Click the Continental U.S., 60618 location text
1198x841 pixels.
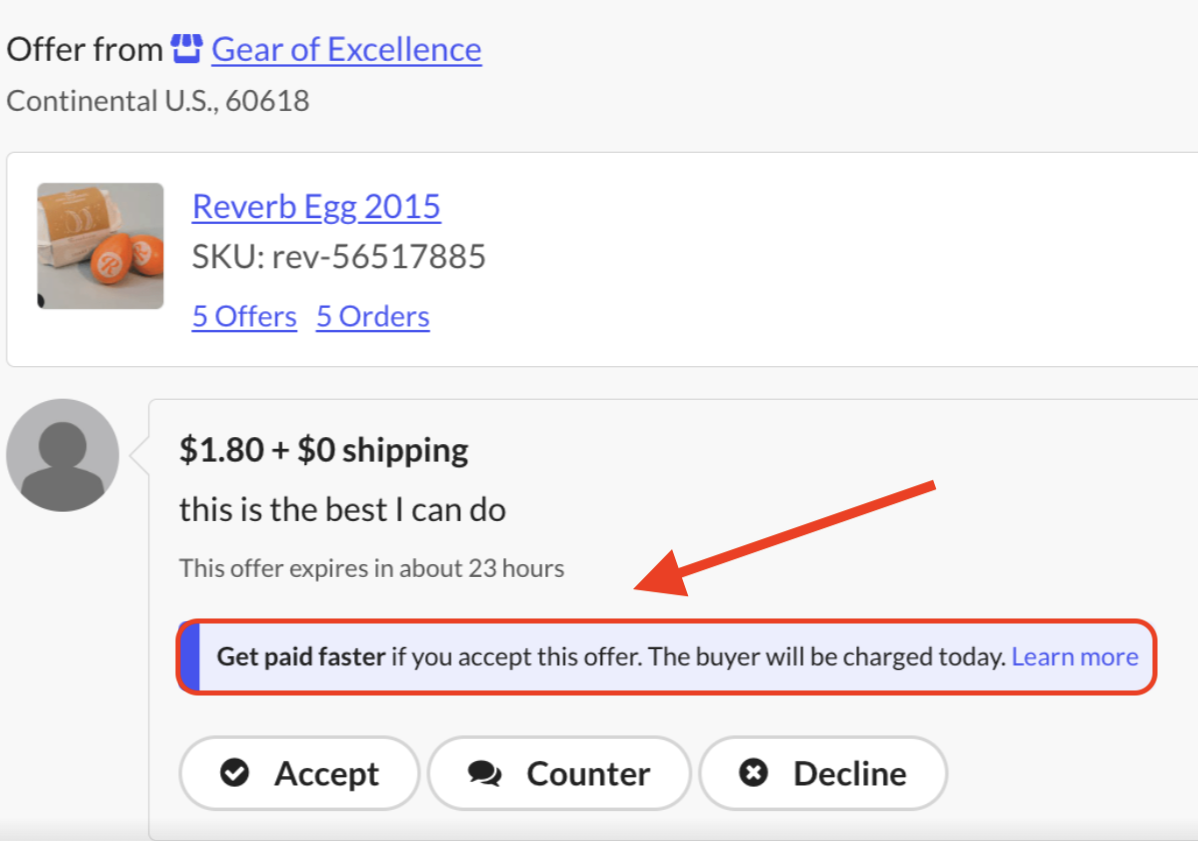158,101
